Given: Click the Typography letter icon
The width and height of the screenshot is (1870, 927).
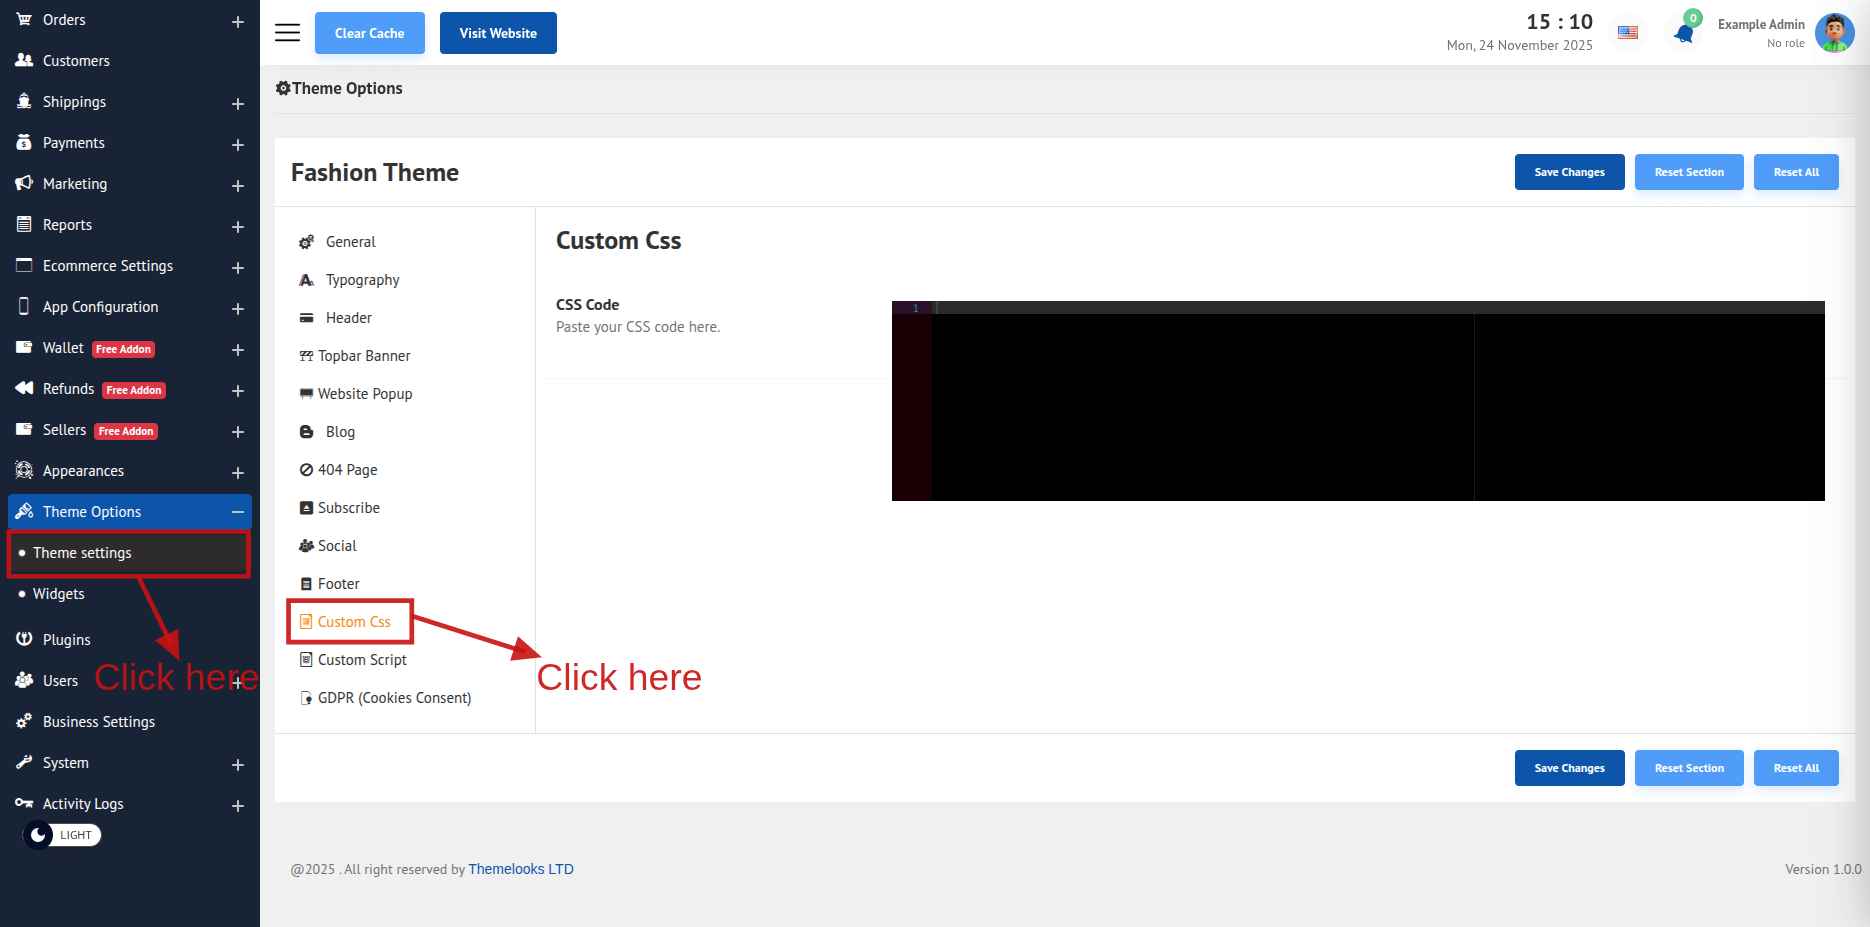Looking at the screenshot, I should [306, 280].
